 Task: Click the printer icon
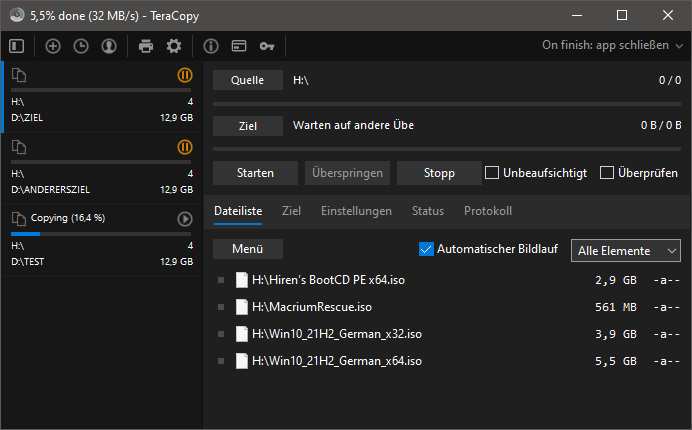146,46
